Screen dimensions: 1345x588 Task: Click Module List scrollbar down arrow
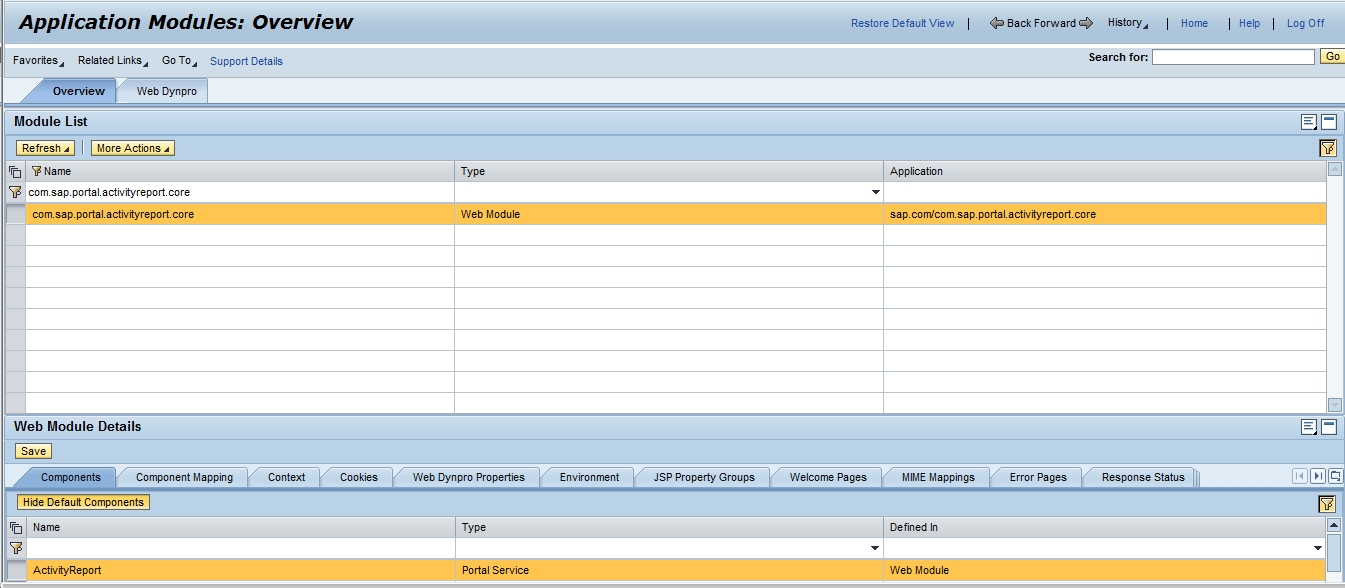click(x=1334, y=405)
